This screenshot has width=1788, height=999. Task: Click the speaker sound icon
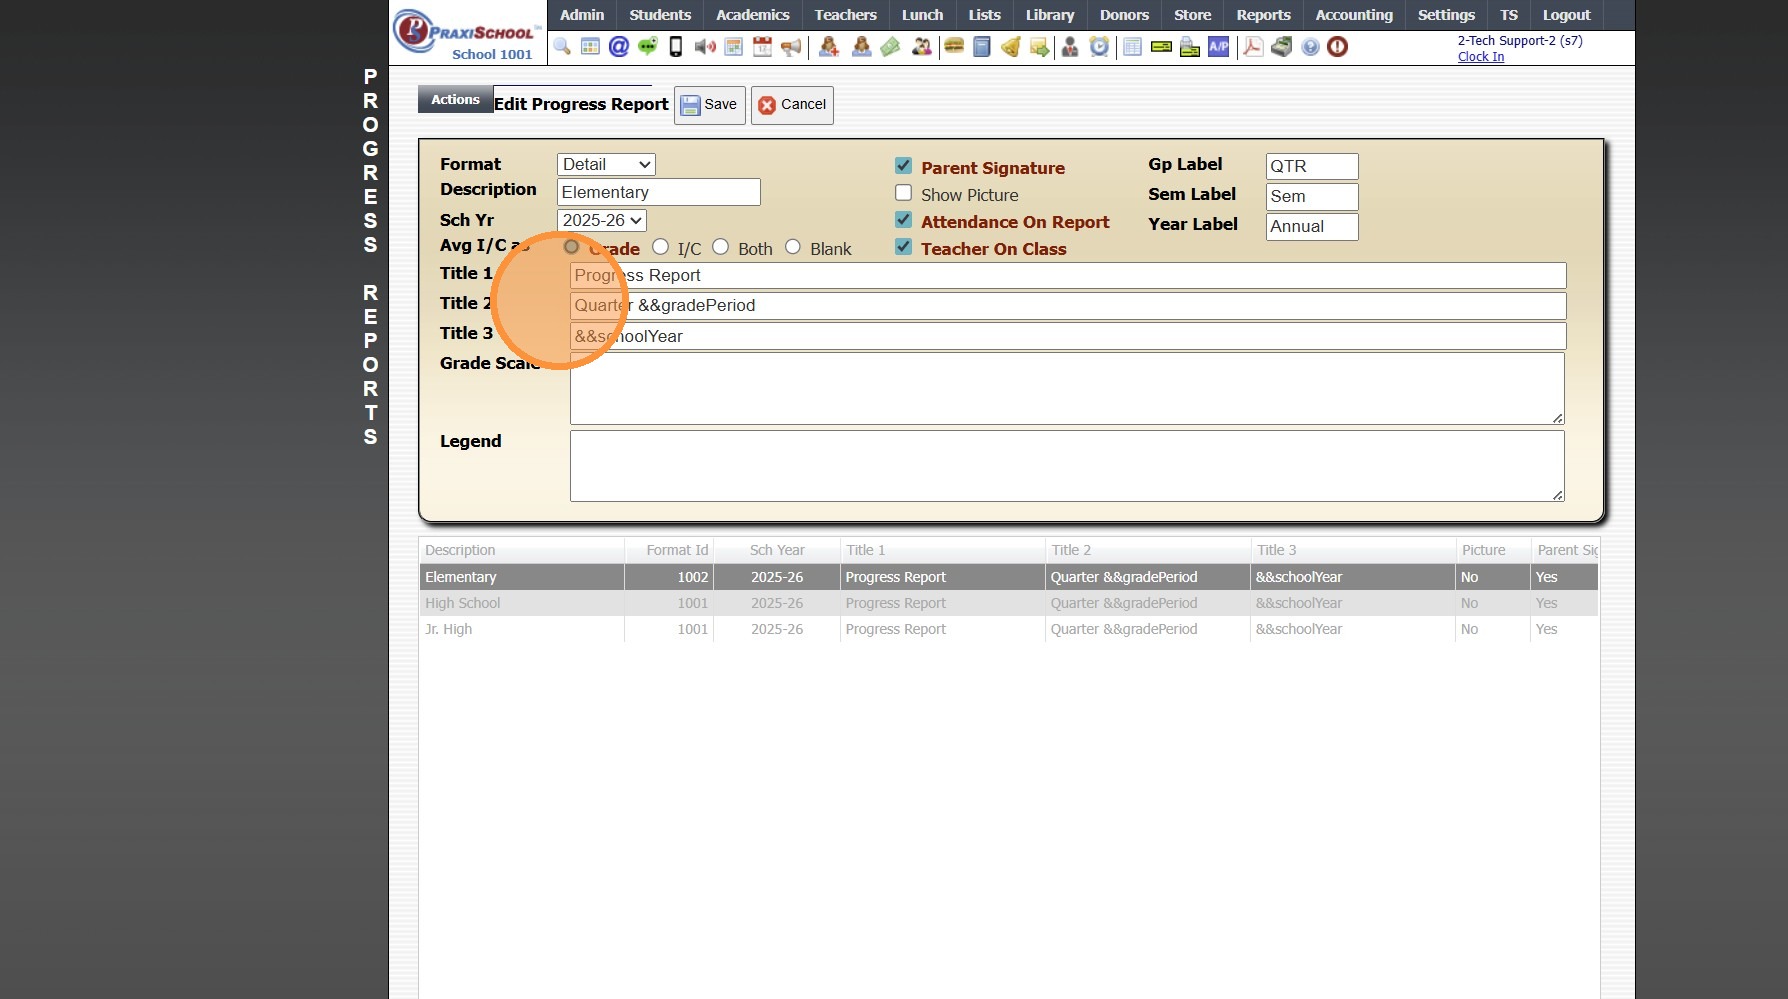[x=705, y=47]
